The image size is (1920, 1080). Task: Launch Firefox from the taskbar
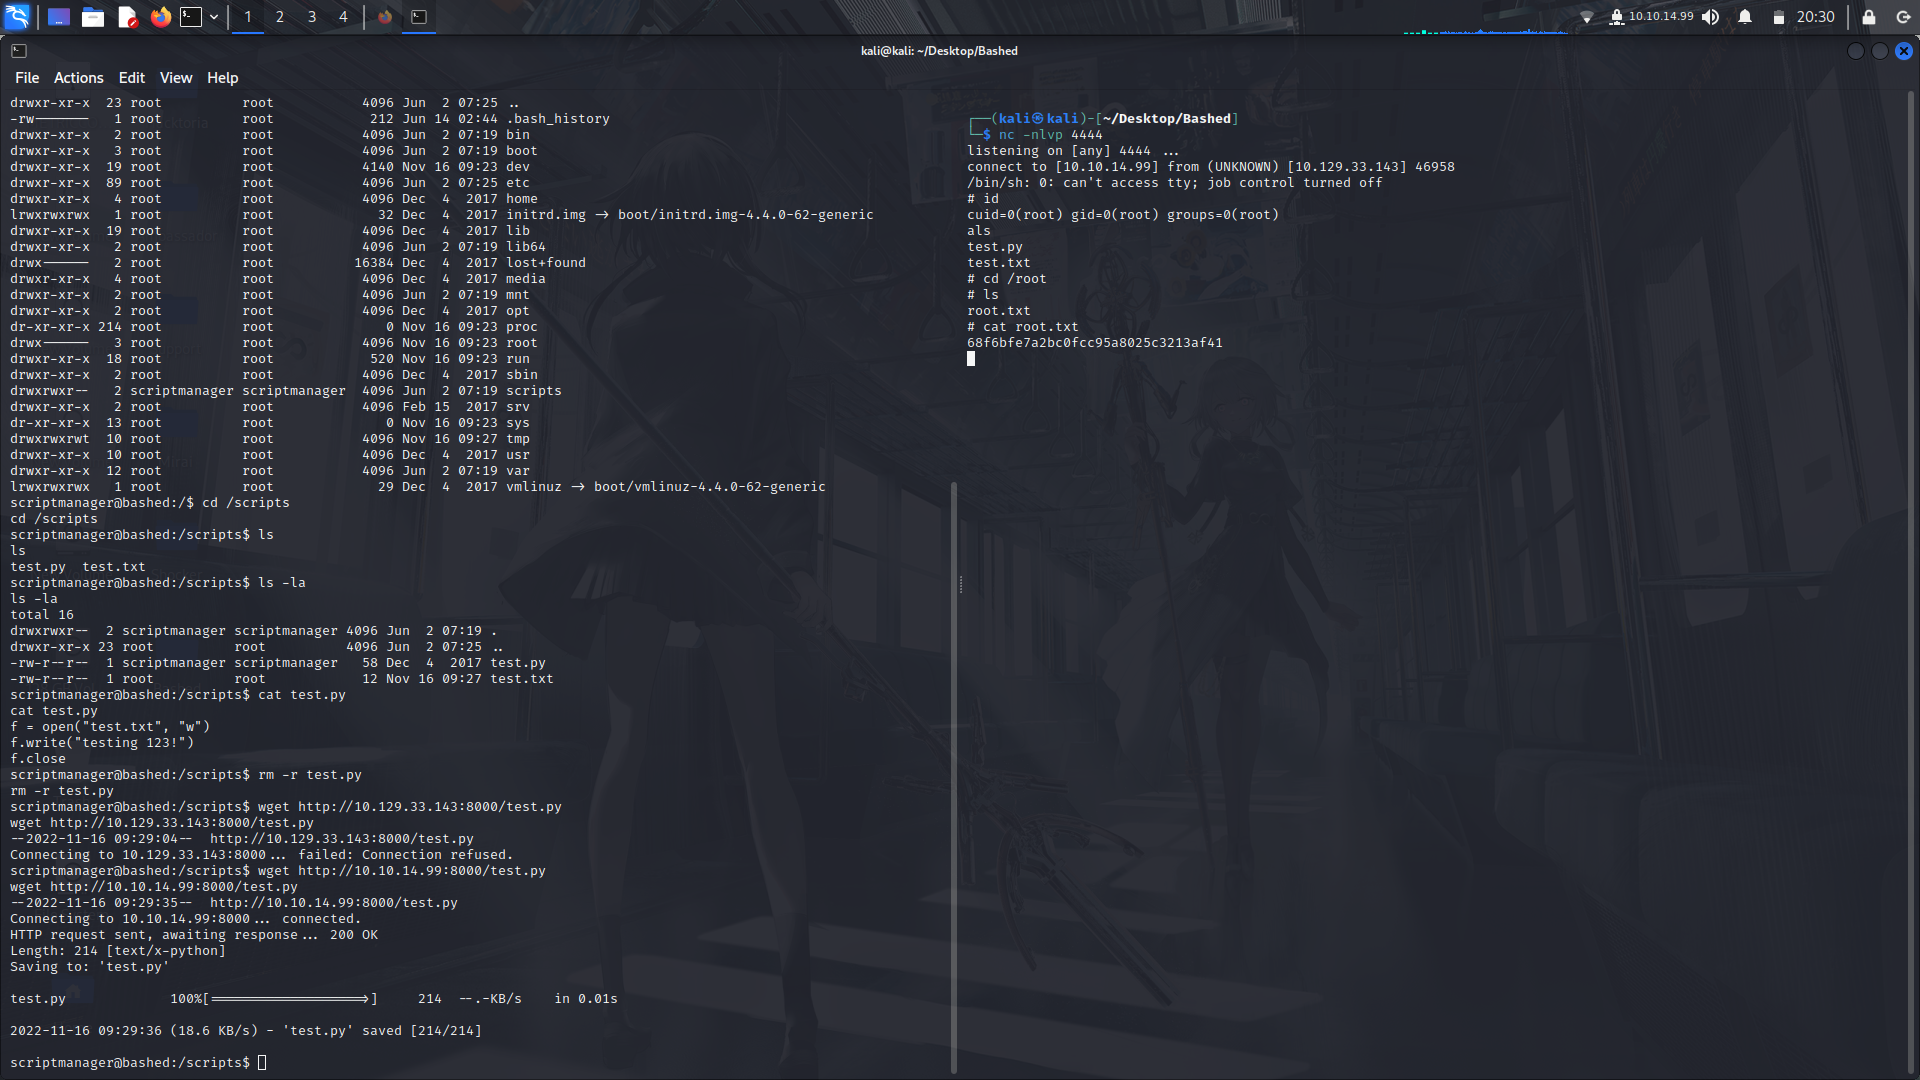160,16
